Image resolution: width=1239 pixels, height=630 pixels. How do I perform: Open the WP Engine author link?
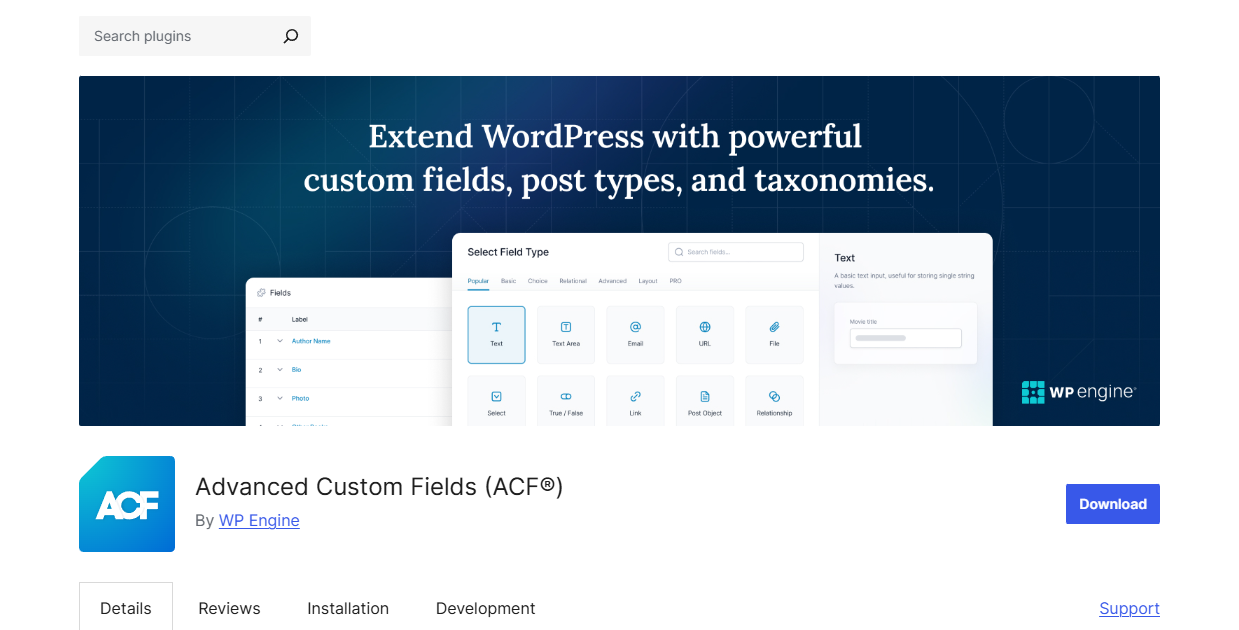click(x=259, y=520)
